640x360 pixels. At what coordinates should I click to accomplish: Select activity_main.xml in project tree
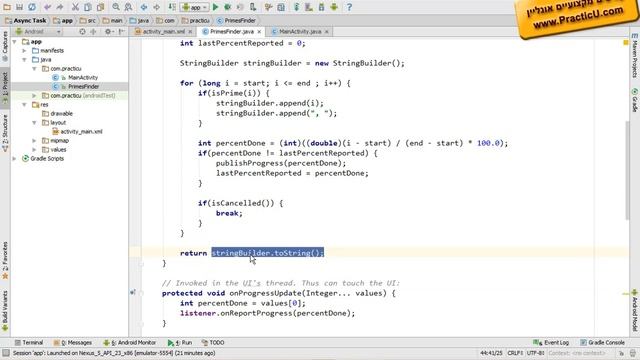pos(81,131)
